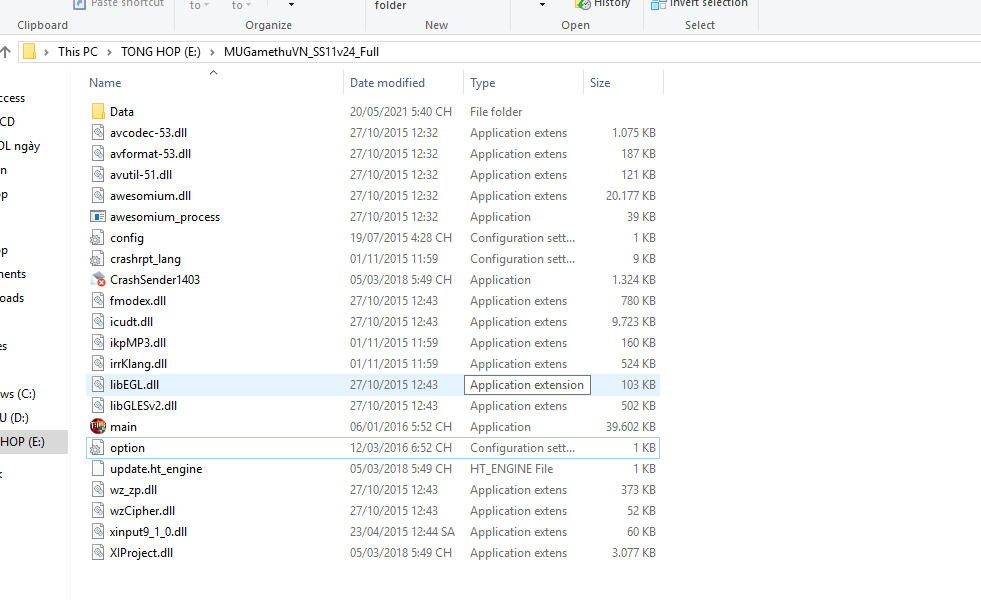
Task: Click the CrashSender1403 application icon
Action: click(x=98, y=280)
